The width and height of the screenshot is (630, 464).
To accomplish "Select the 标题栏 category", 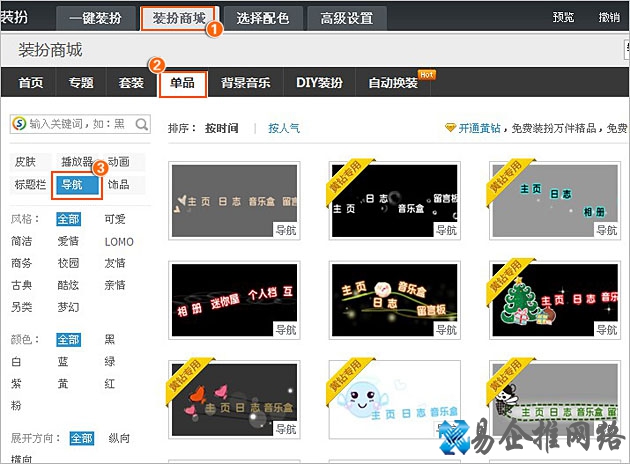I will pos(30,184).
